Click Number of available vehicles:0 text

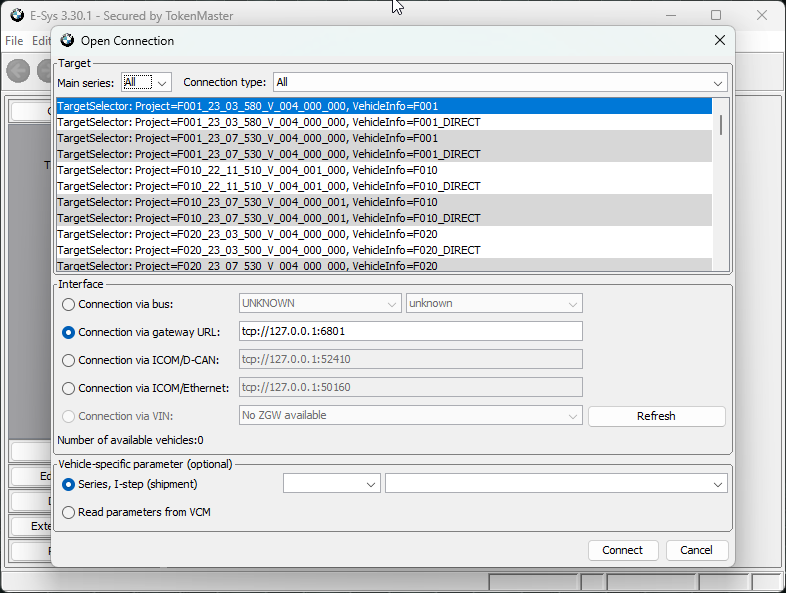130,440
